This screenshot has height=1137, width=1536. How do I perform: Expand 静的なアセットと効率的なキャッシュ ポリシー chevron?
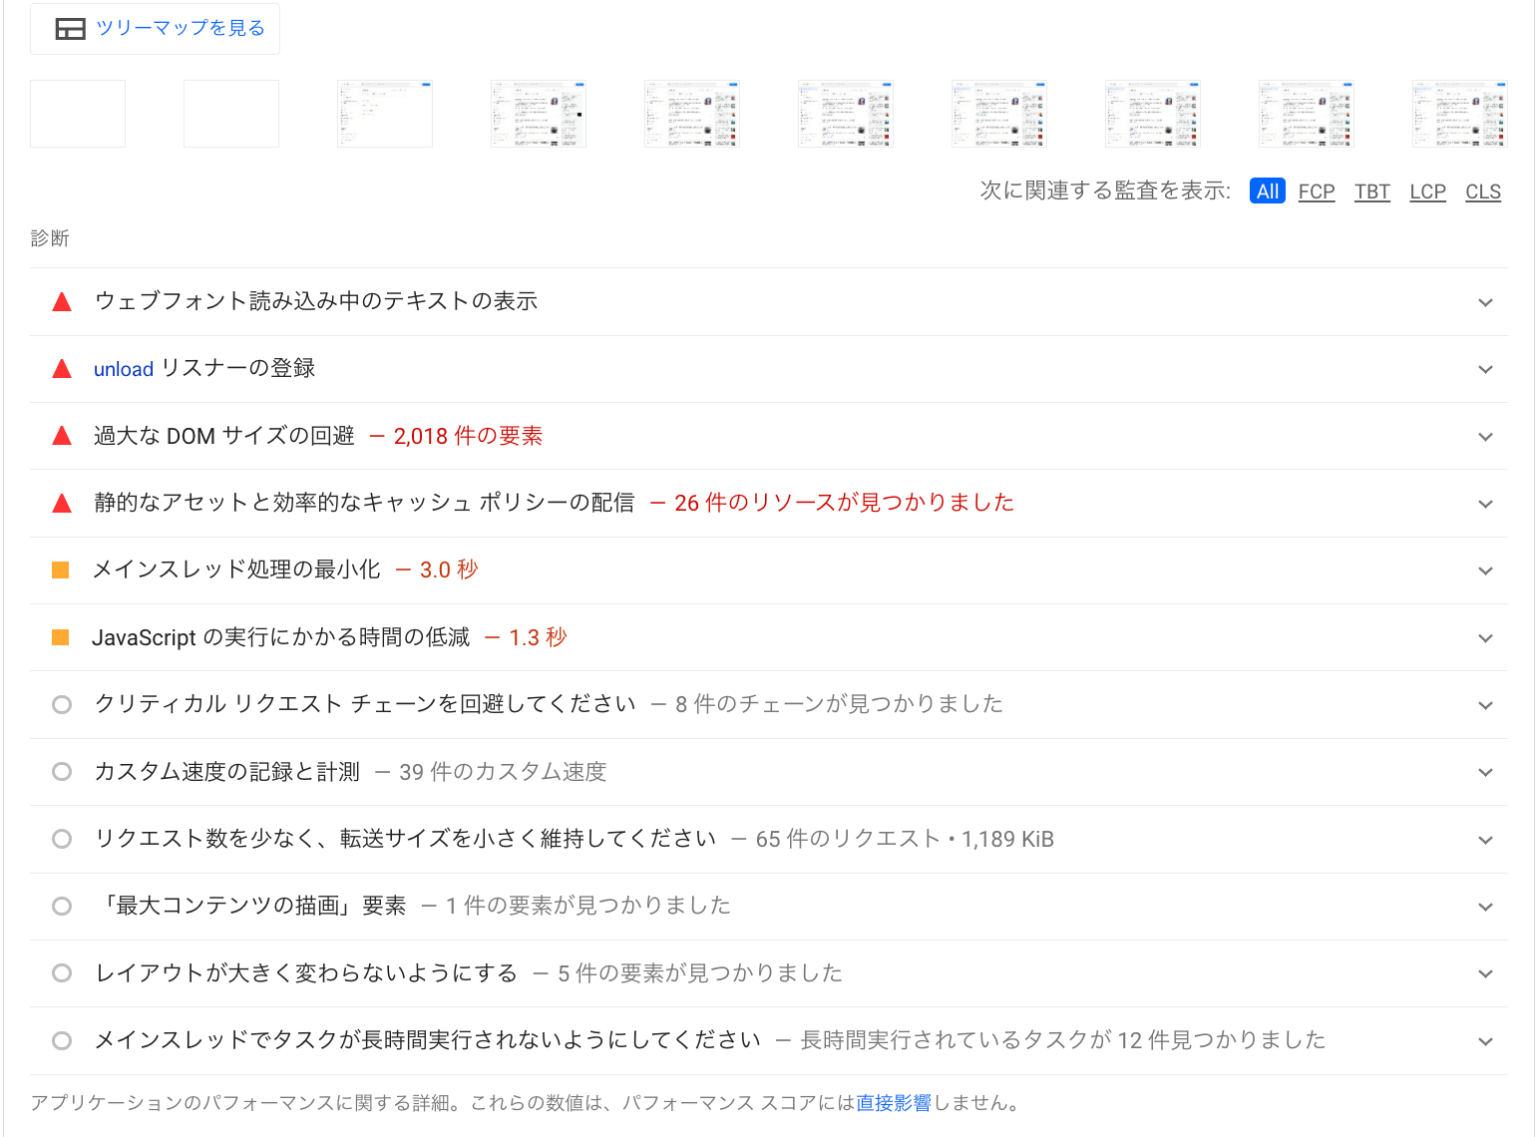click(1485, 504)
